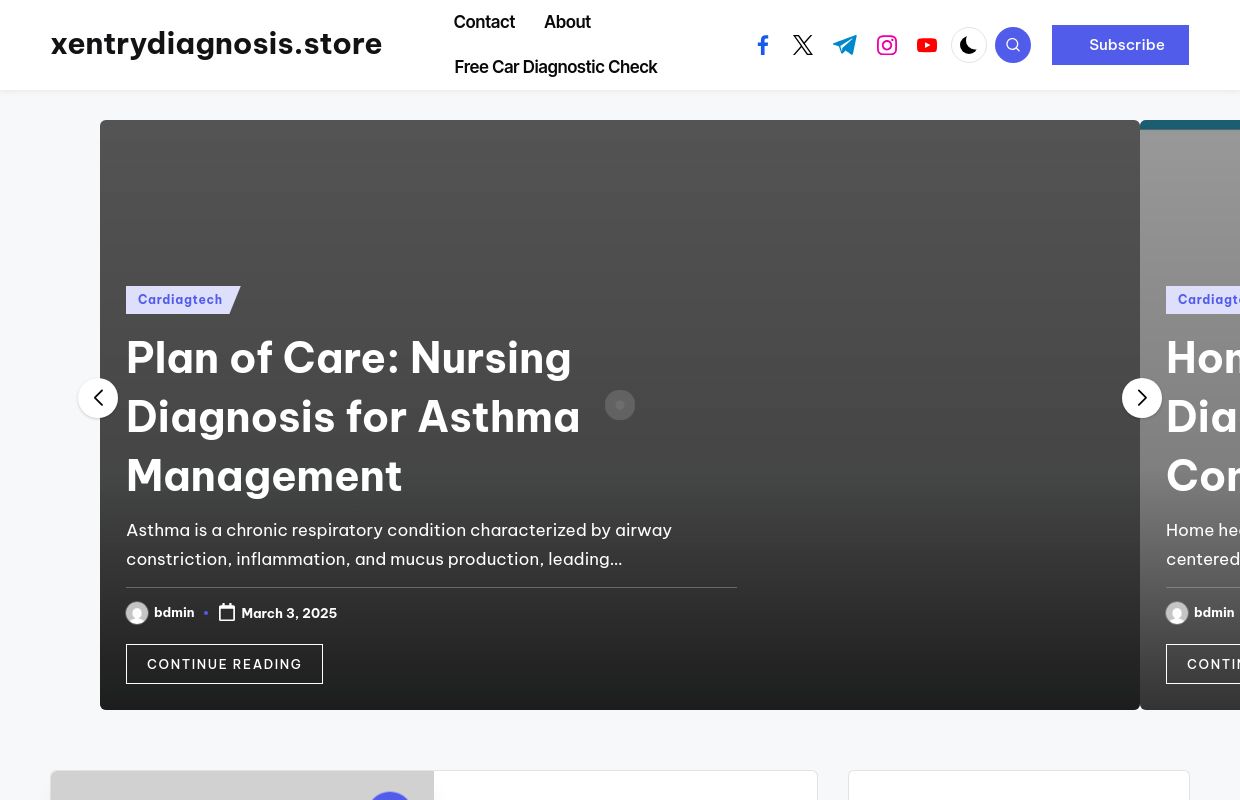Advance carousel with the right arrow

coord(1142,398)
